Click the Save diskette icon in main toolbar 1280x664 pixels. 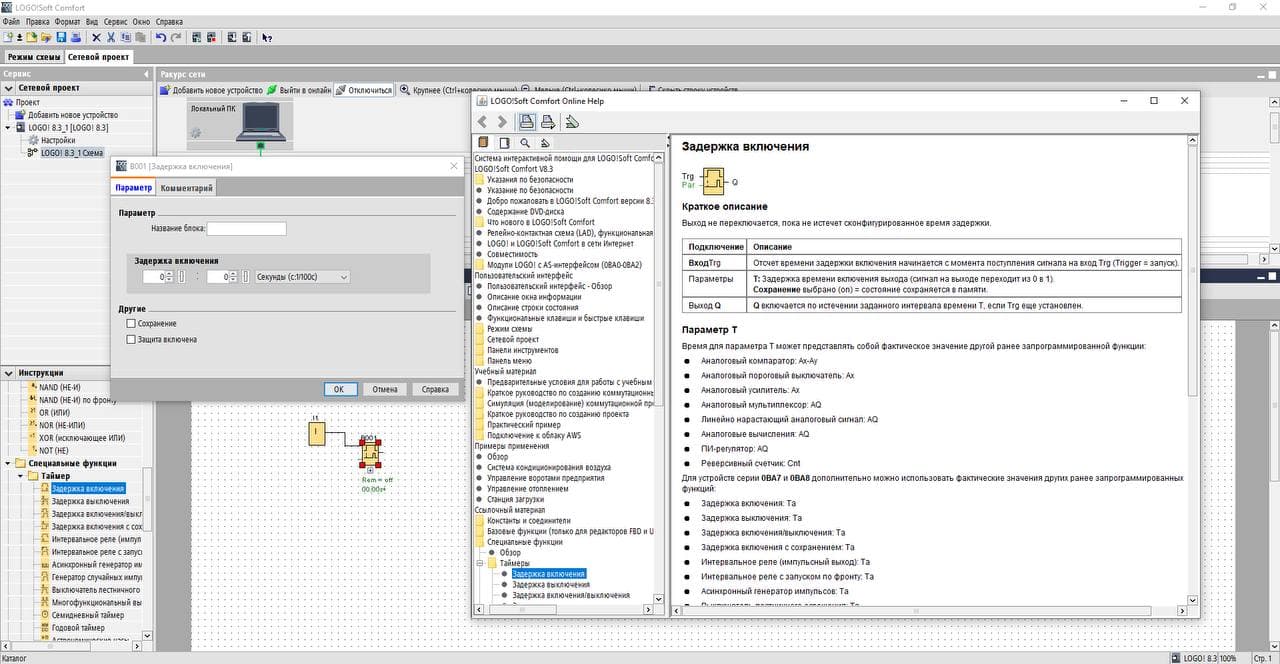click(61, 38)
